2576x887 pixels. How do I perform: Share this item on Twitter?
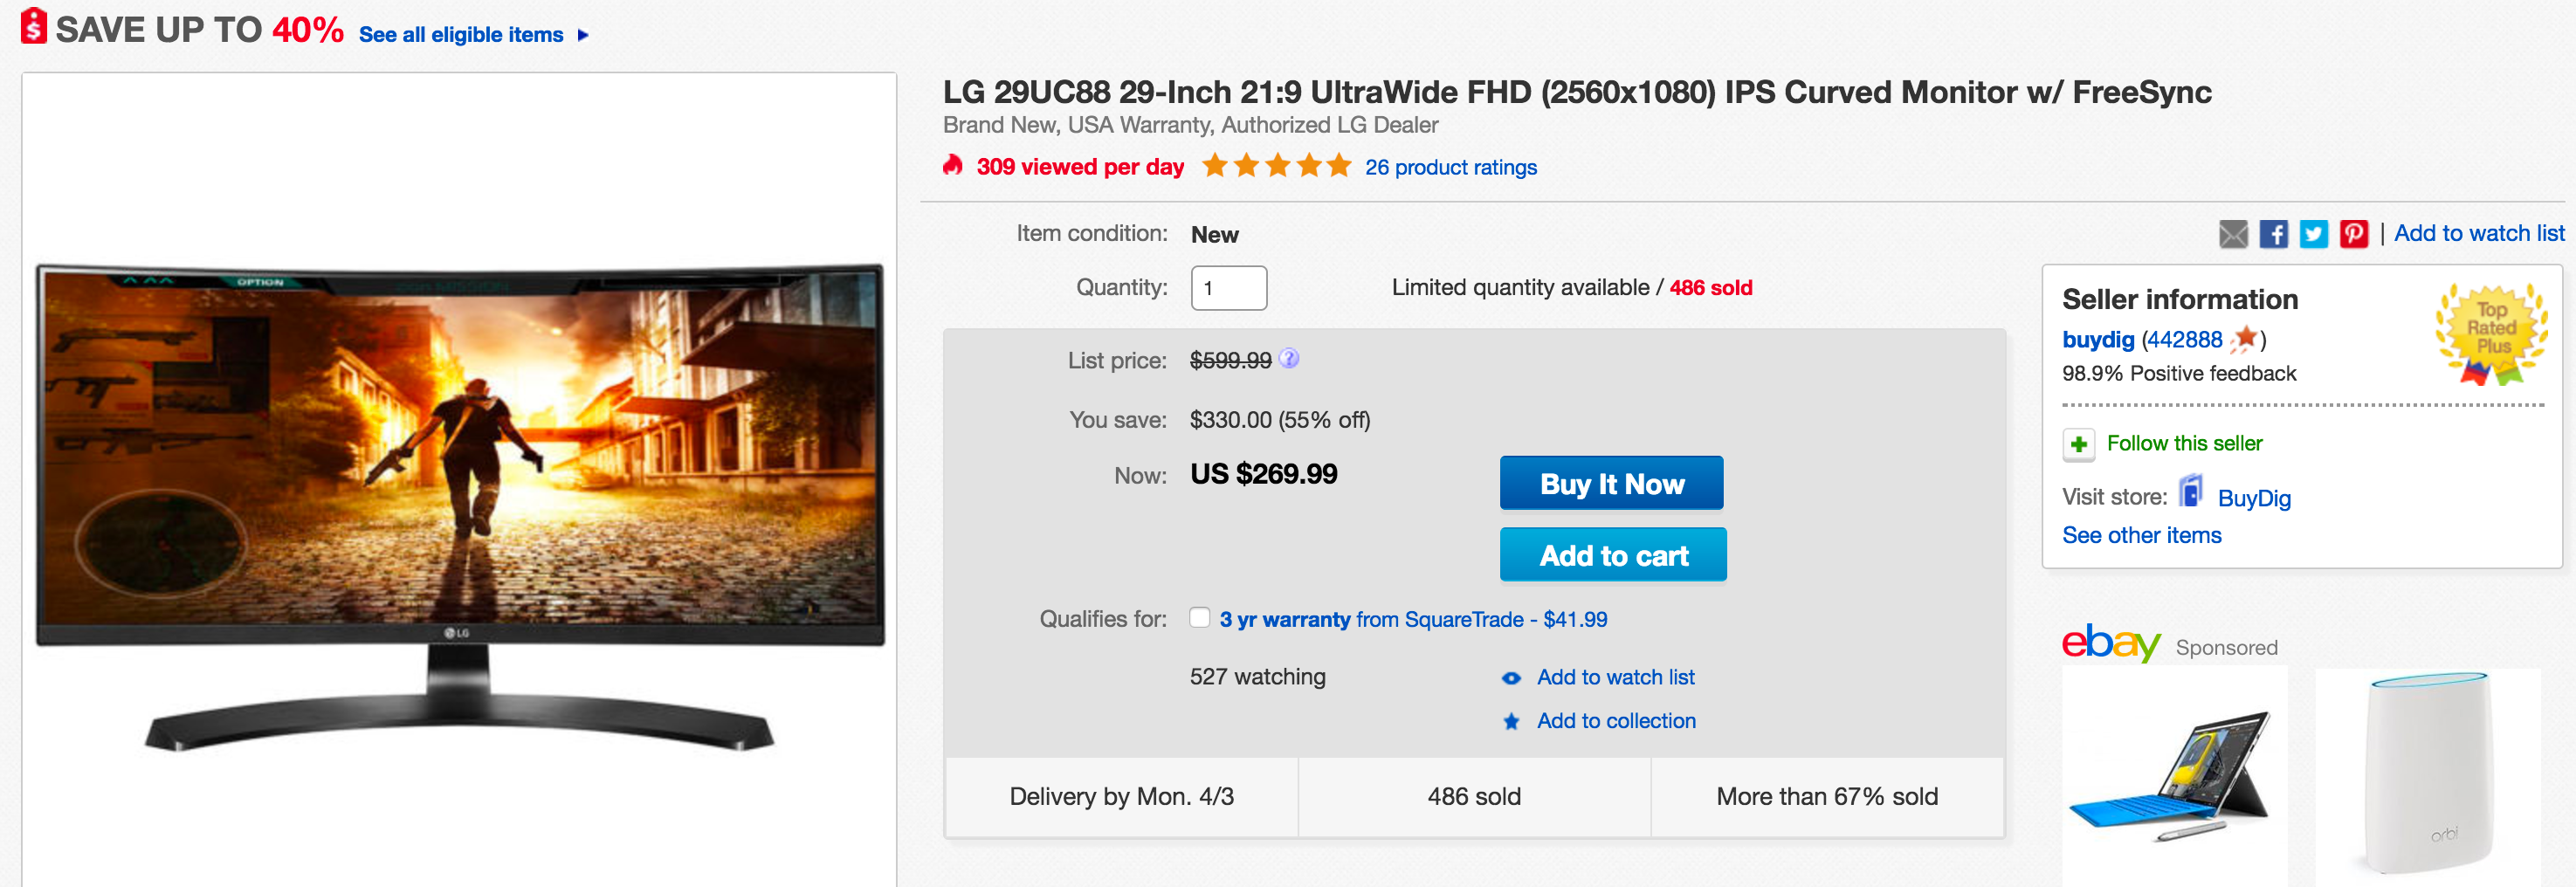(2313, 234)
